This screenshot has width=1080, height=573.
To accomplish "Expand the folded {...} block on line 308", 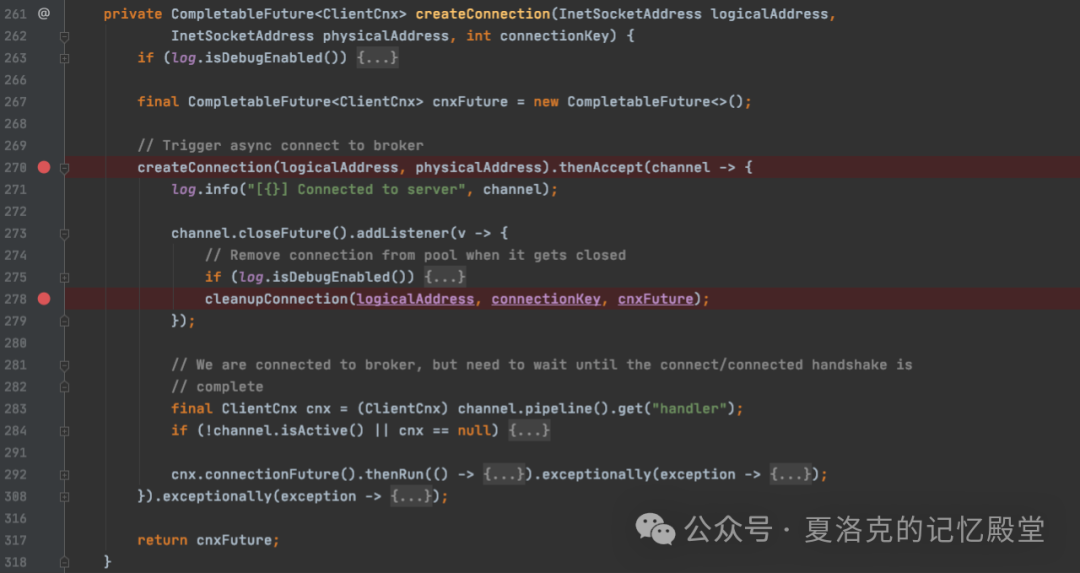I will tap(411, 496).
